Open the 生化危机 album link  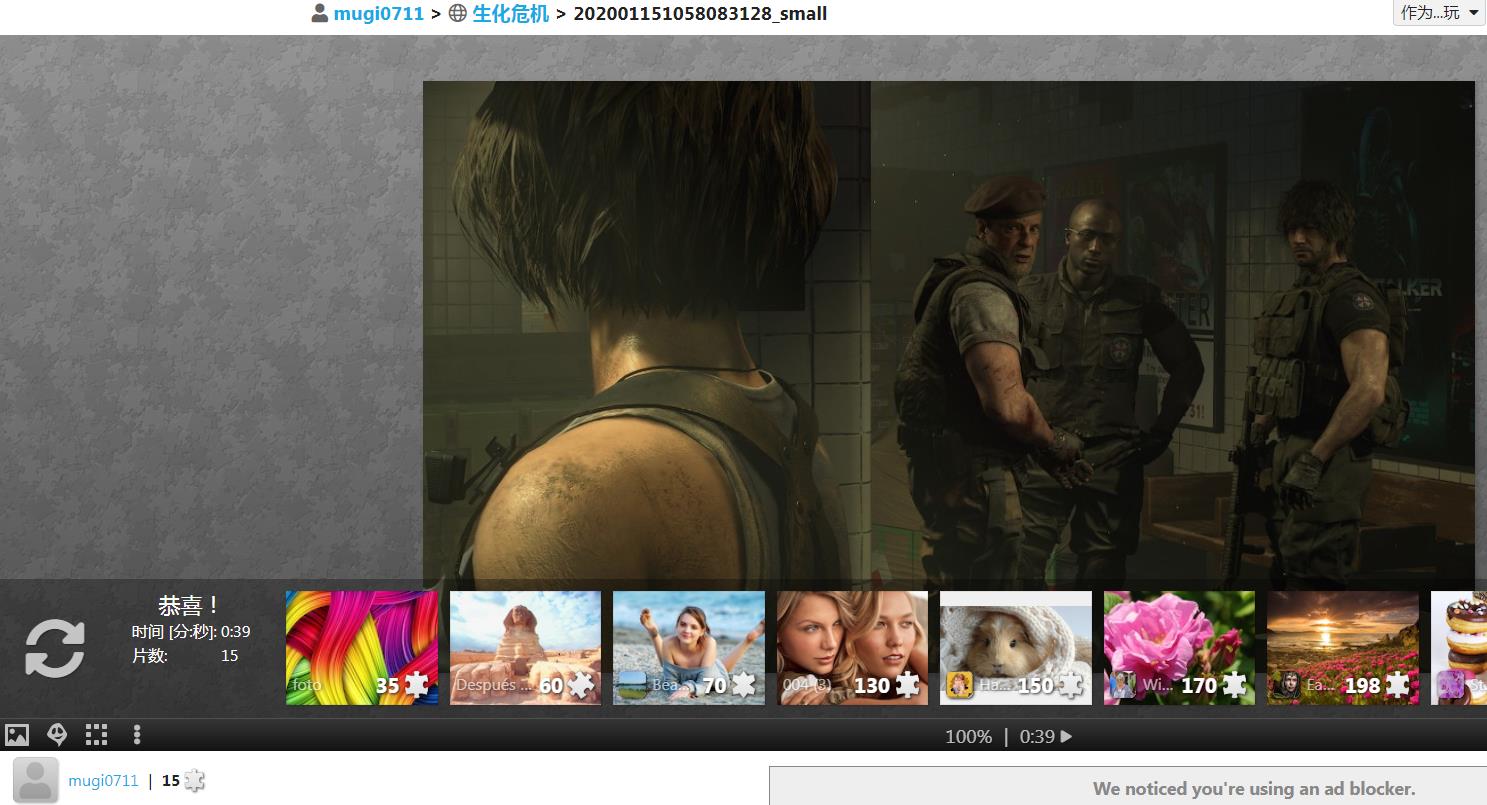click(510, 14)
